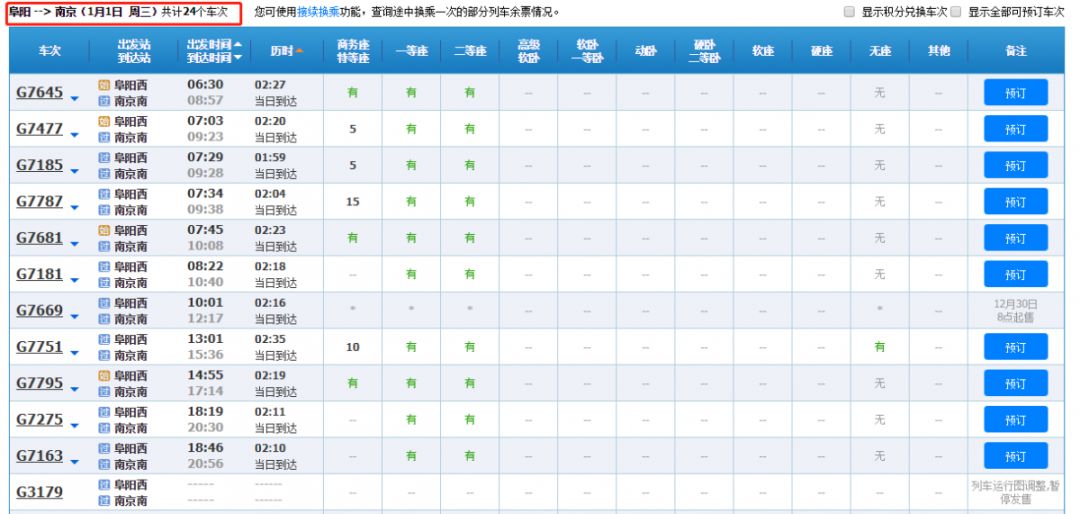
Task: Expand stop details arrow for G7477
Action: (74, 135)
